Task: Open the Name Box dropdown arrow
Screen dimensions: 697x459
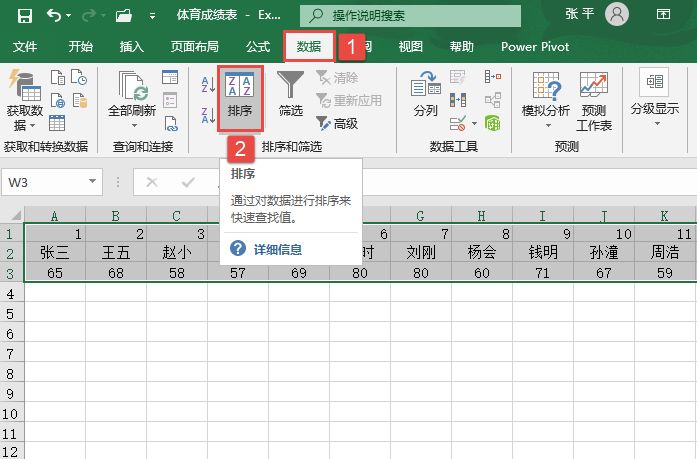Action: [92, 181]
